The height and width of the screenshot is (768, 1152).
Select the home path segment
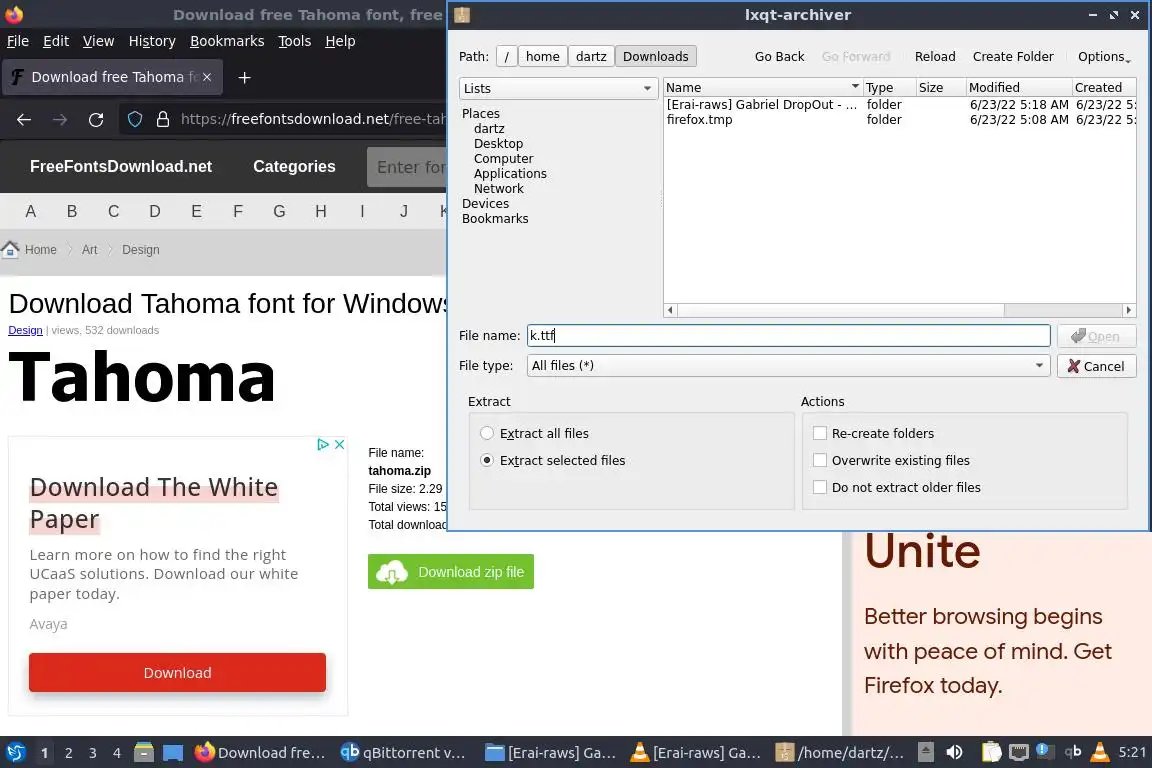pos(542,57)
